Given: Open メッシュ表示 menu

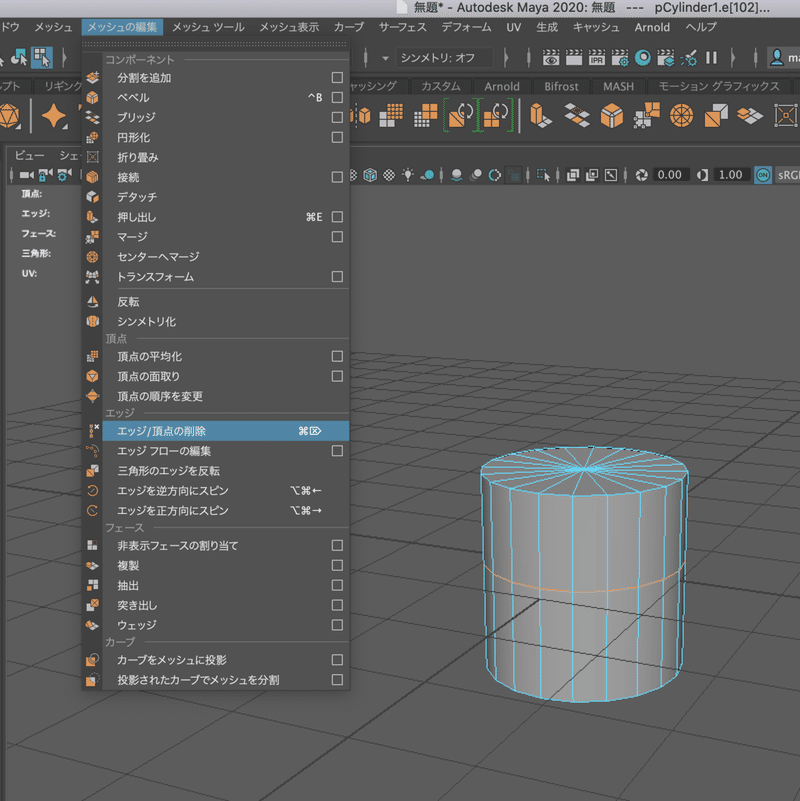Looking at the screenshot, I should coord(289,27).
